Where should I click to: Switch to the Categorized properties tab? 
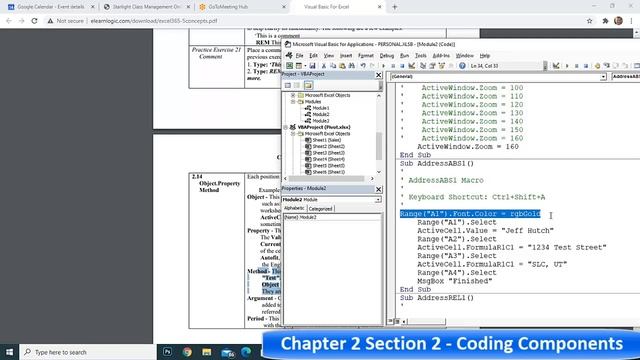click(x=320, y=209)
